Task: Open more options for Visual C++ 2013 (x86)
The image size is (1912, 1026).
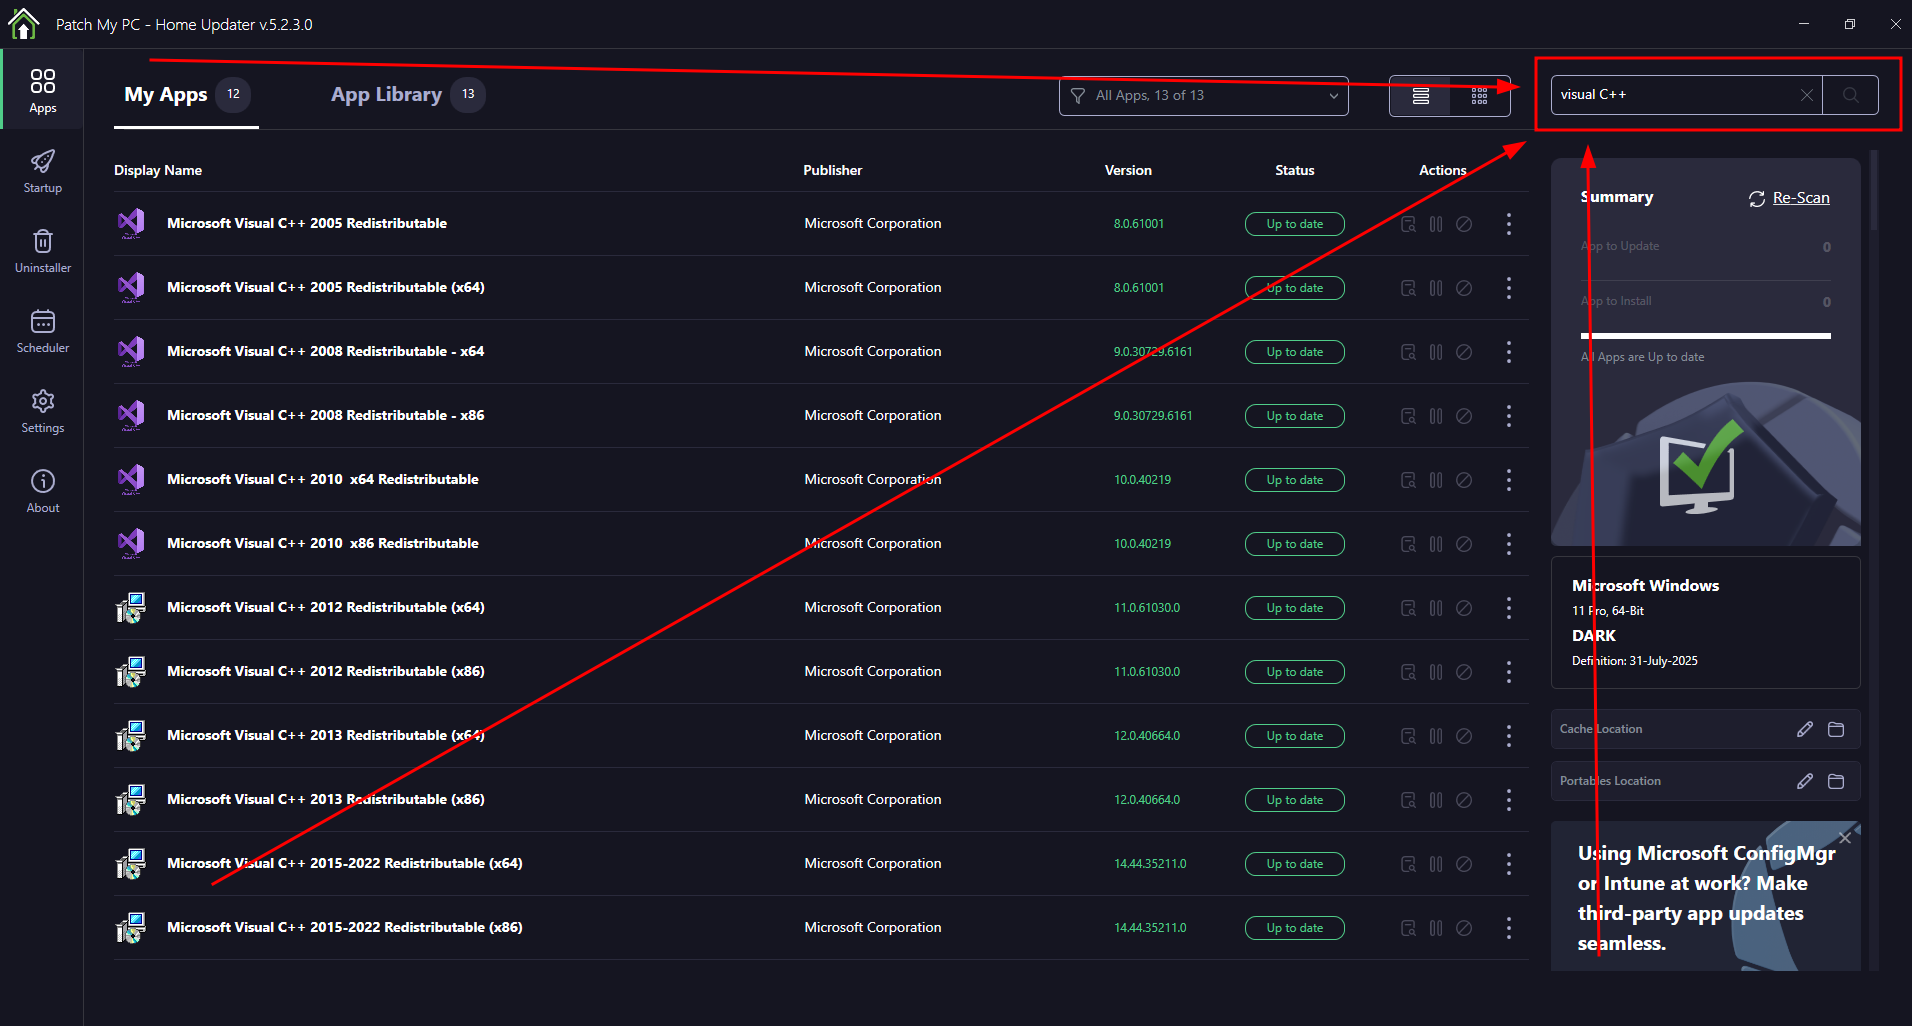Action: 1509,800
